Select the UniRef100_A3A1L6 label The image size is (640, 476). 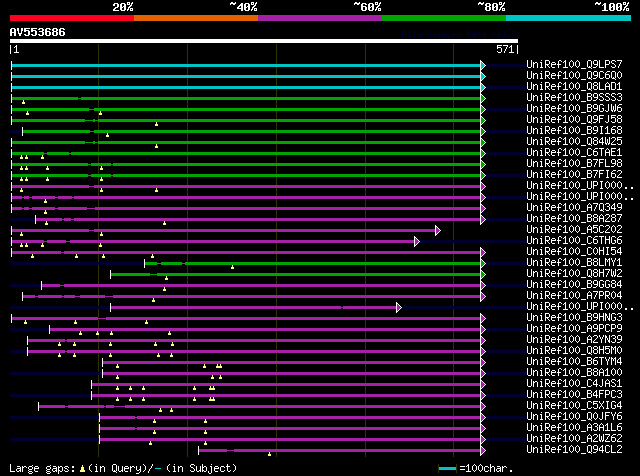574,428
